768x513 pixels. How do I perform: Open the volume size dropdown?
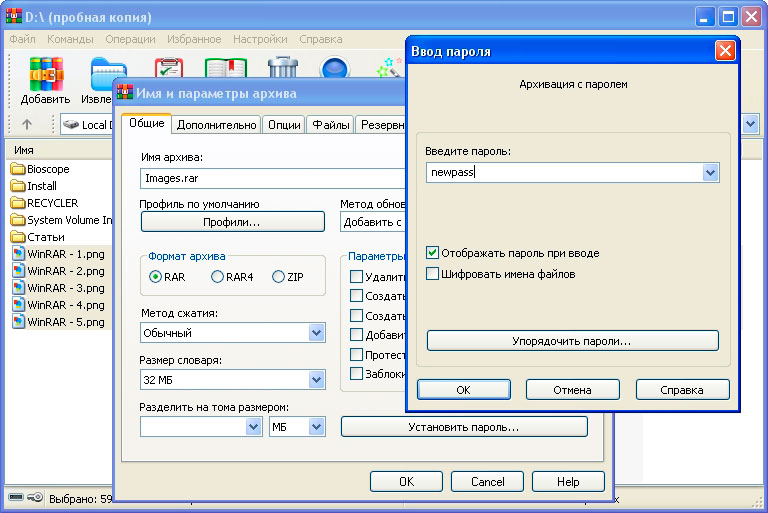(253, 427)
